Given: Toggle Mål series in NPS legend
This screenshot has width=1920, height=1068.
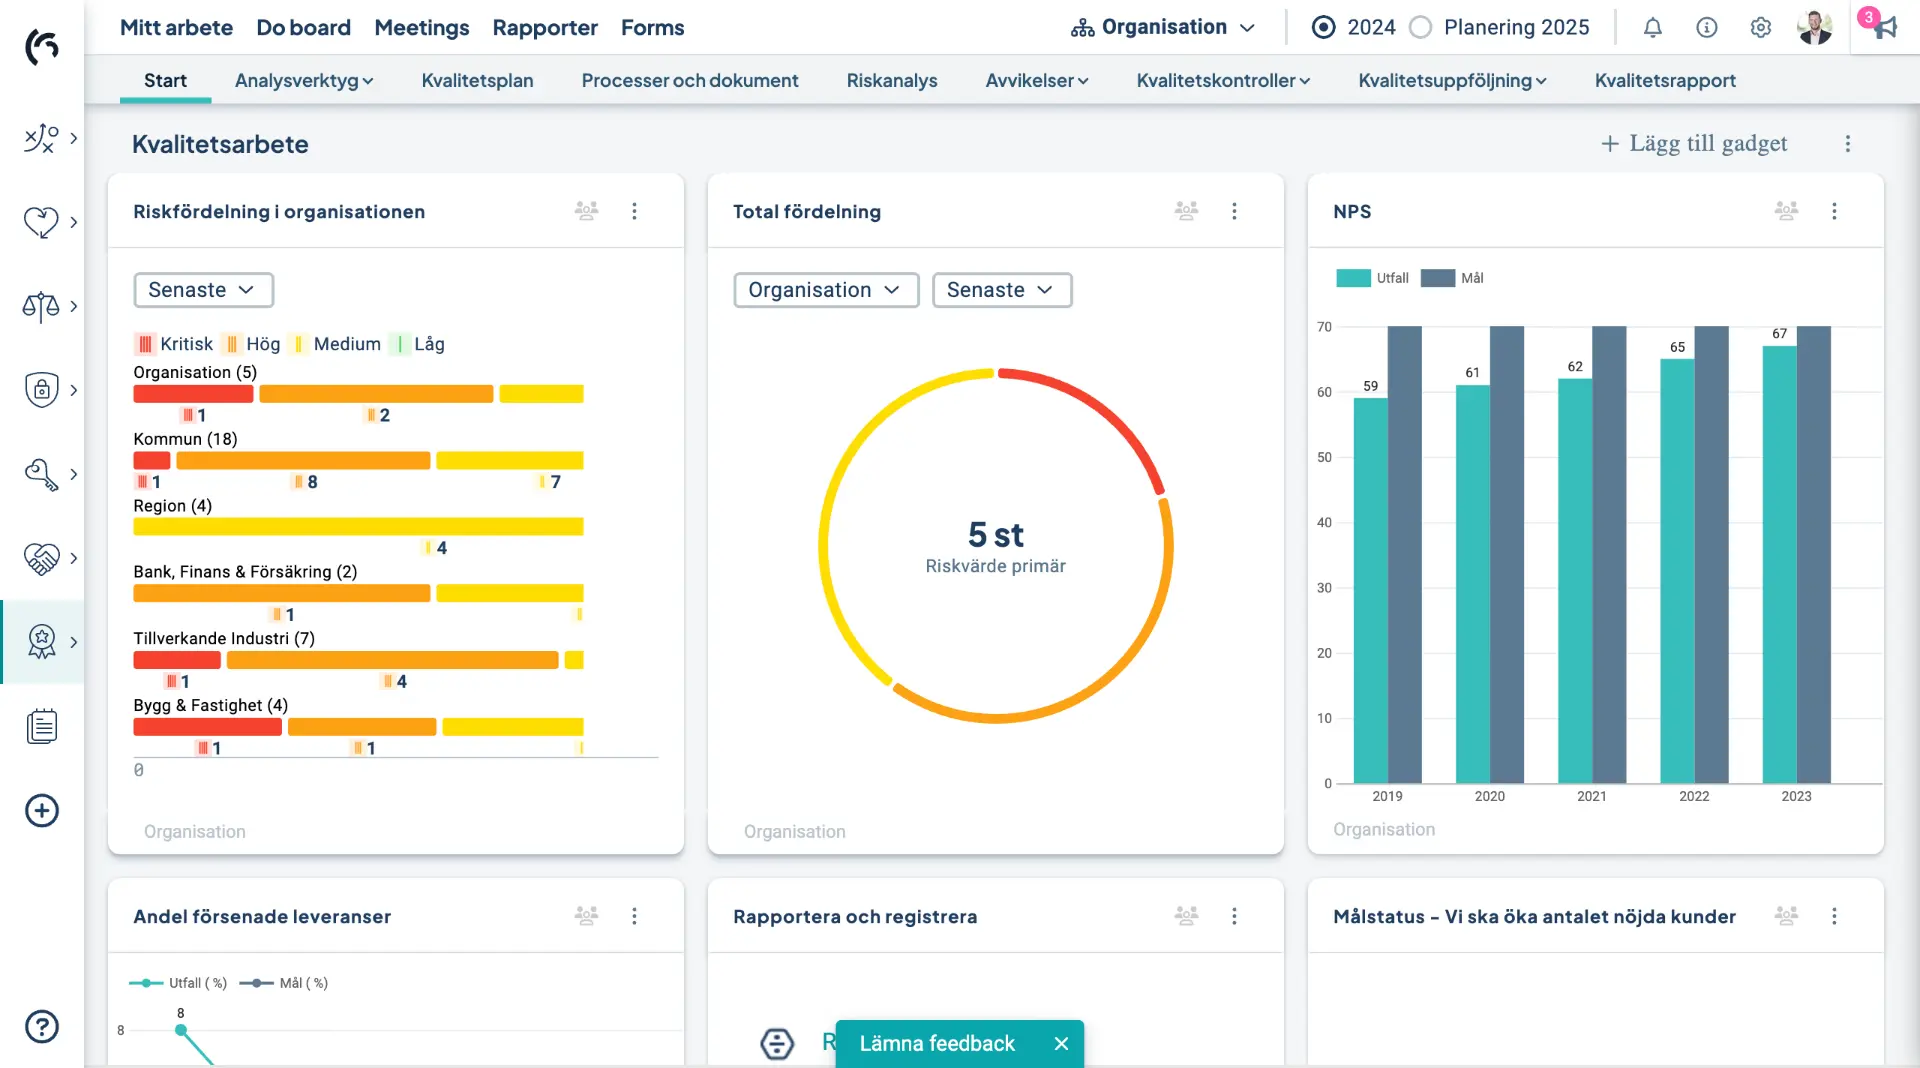Looking at the screenshot, I should pos(1452,278).
